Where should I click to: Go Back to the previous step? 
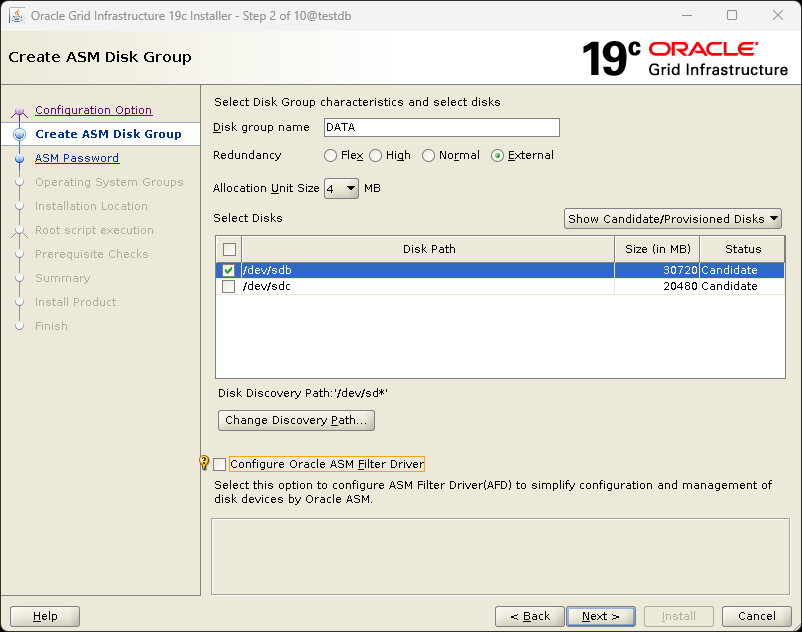tap(530, 616)
